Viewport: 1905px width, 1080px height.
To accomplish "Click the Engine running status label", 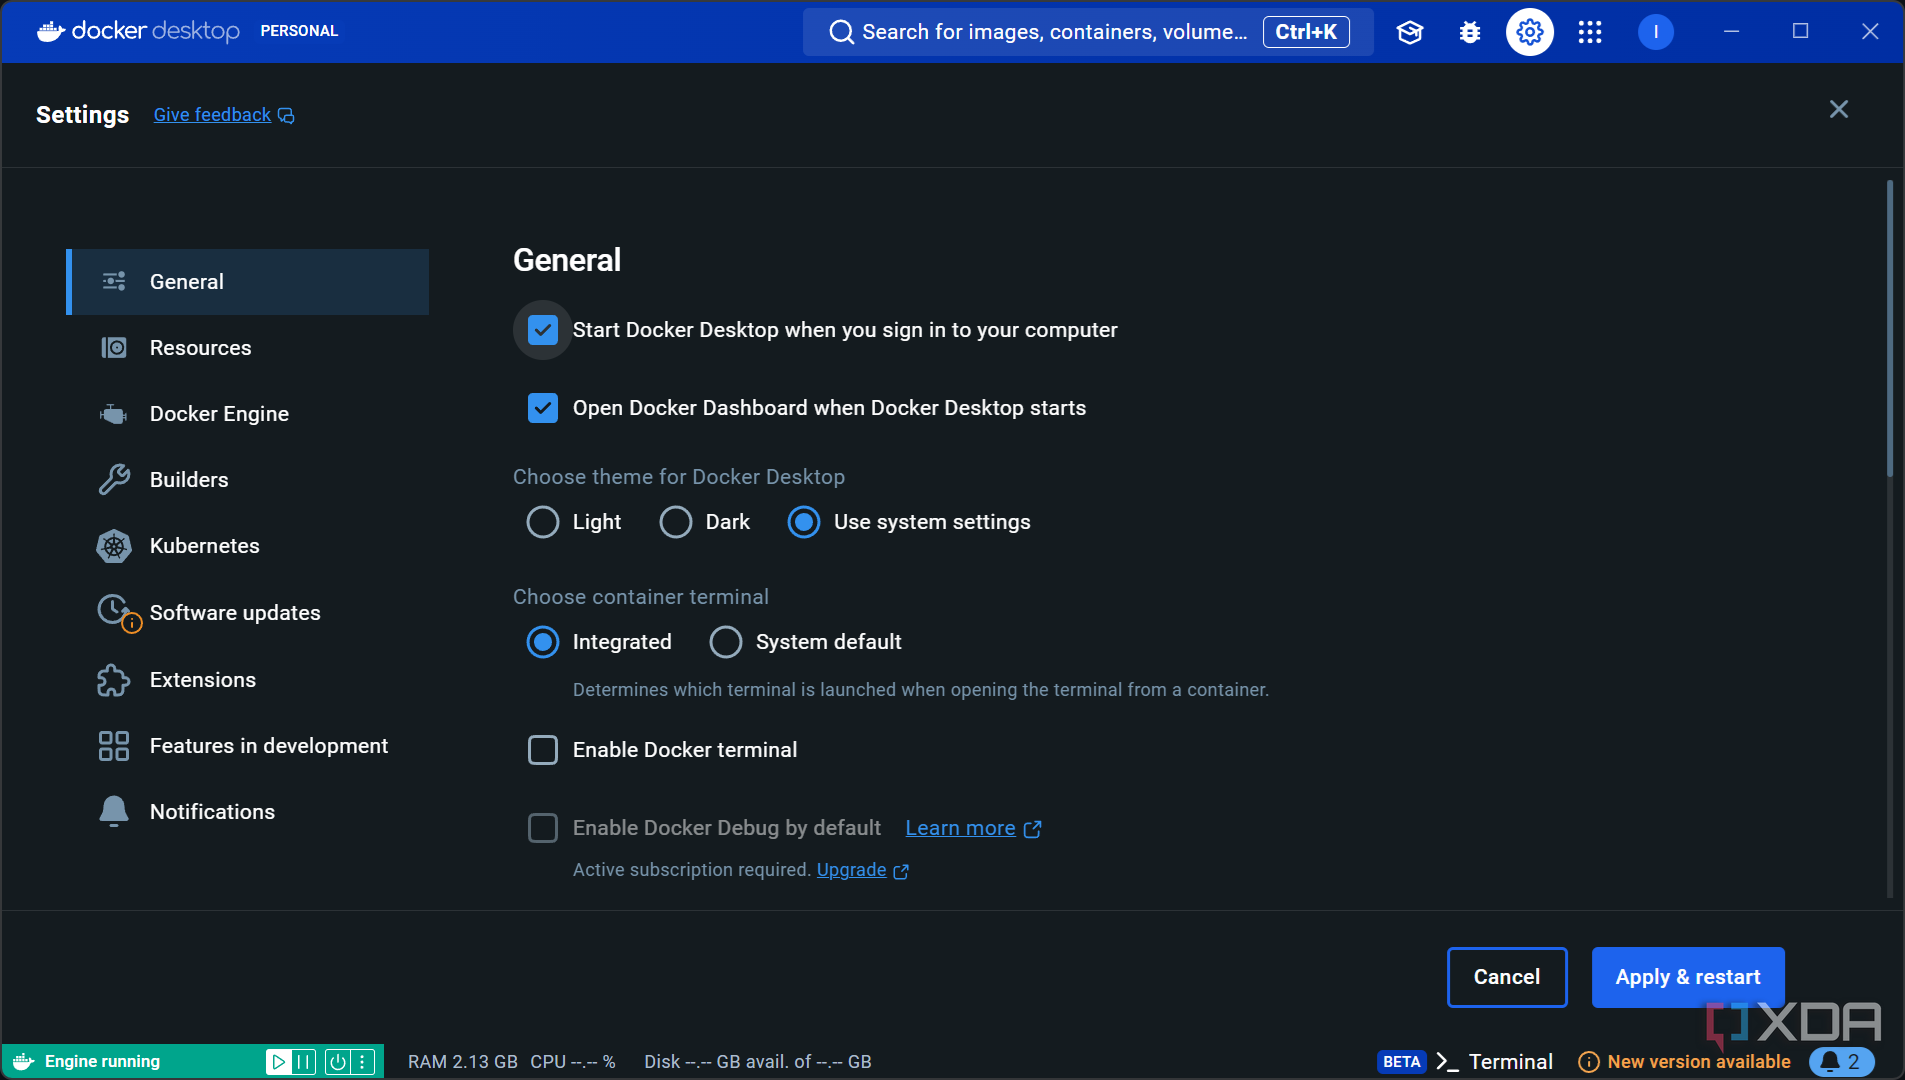I will point(102,1062).
